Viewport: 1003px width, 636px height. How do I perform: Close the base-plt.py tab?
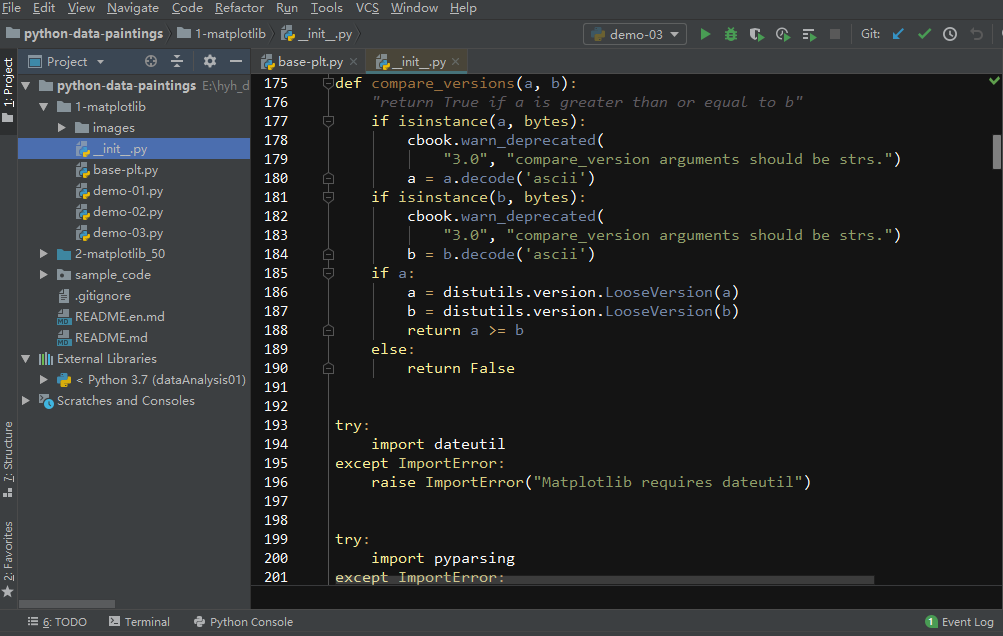click(x=353, y=61)
